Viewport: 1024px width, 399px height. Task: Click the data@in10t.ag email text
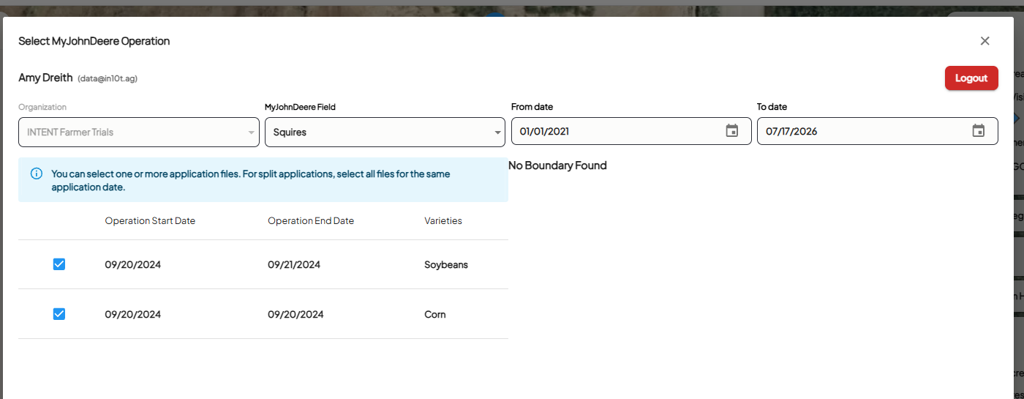click(107, 78)
